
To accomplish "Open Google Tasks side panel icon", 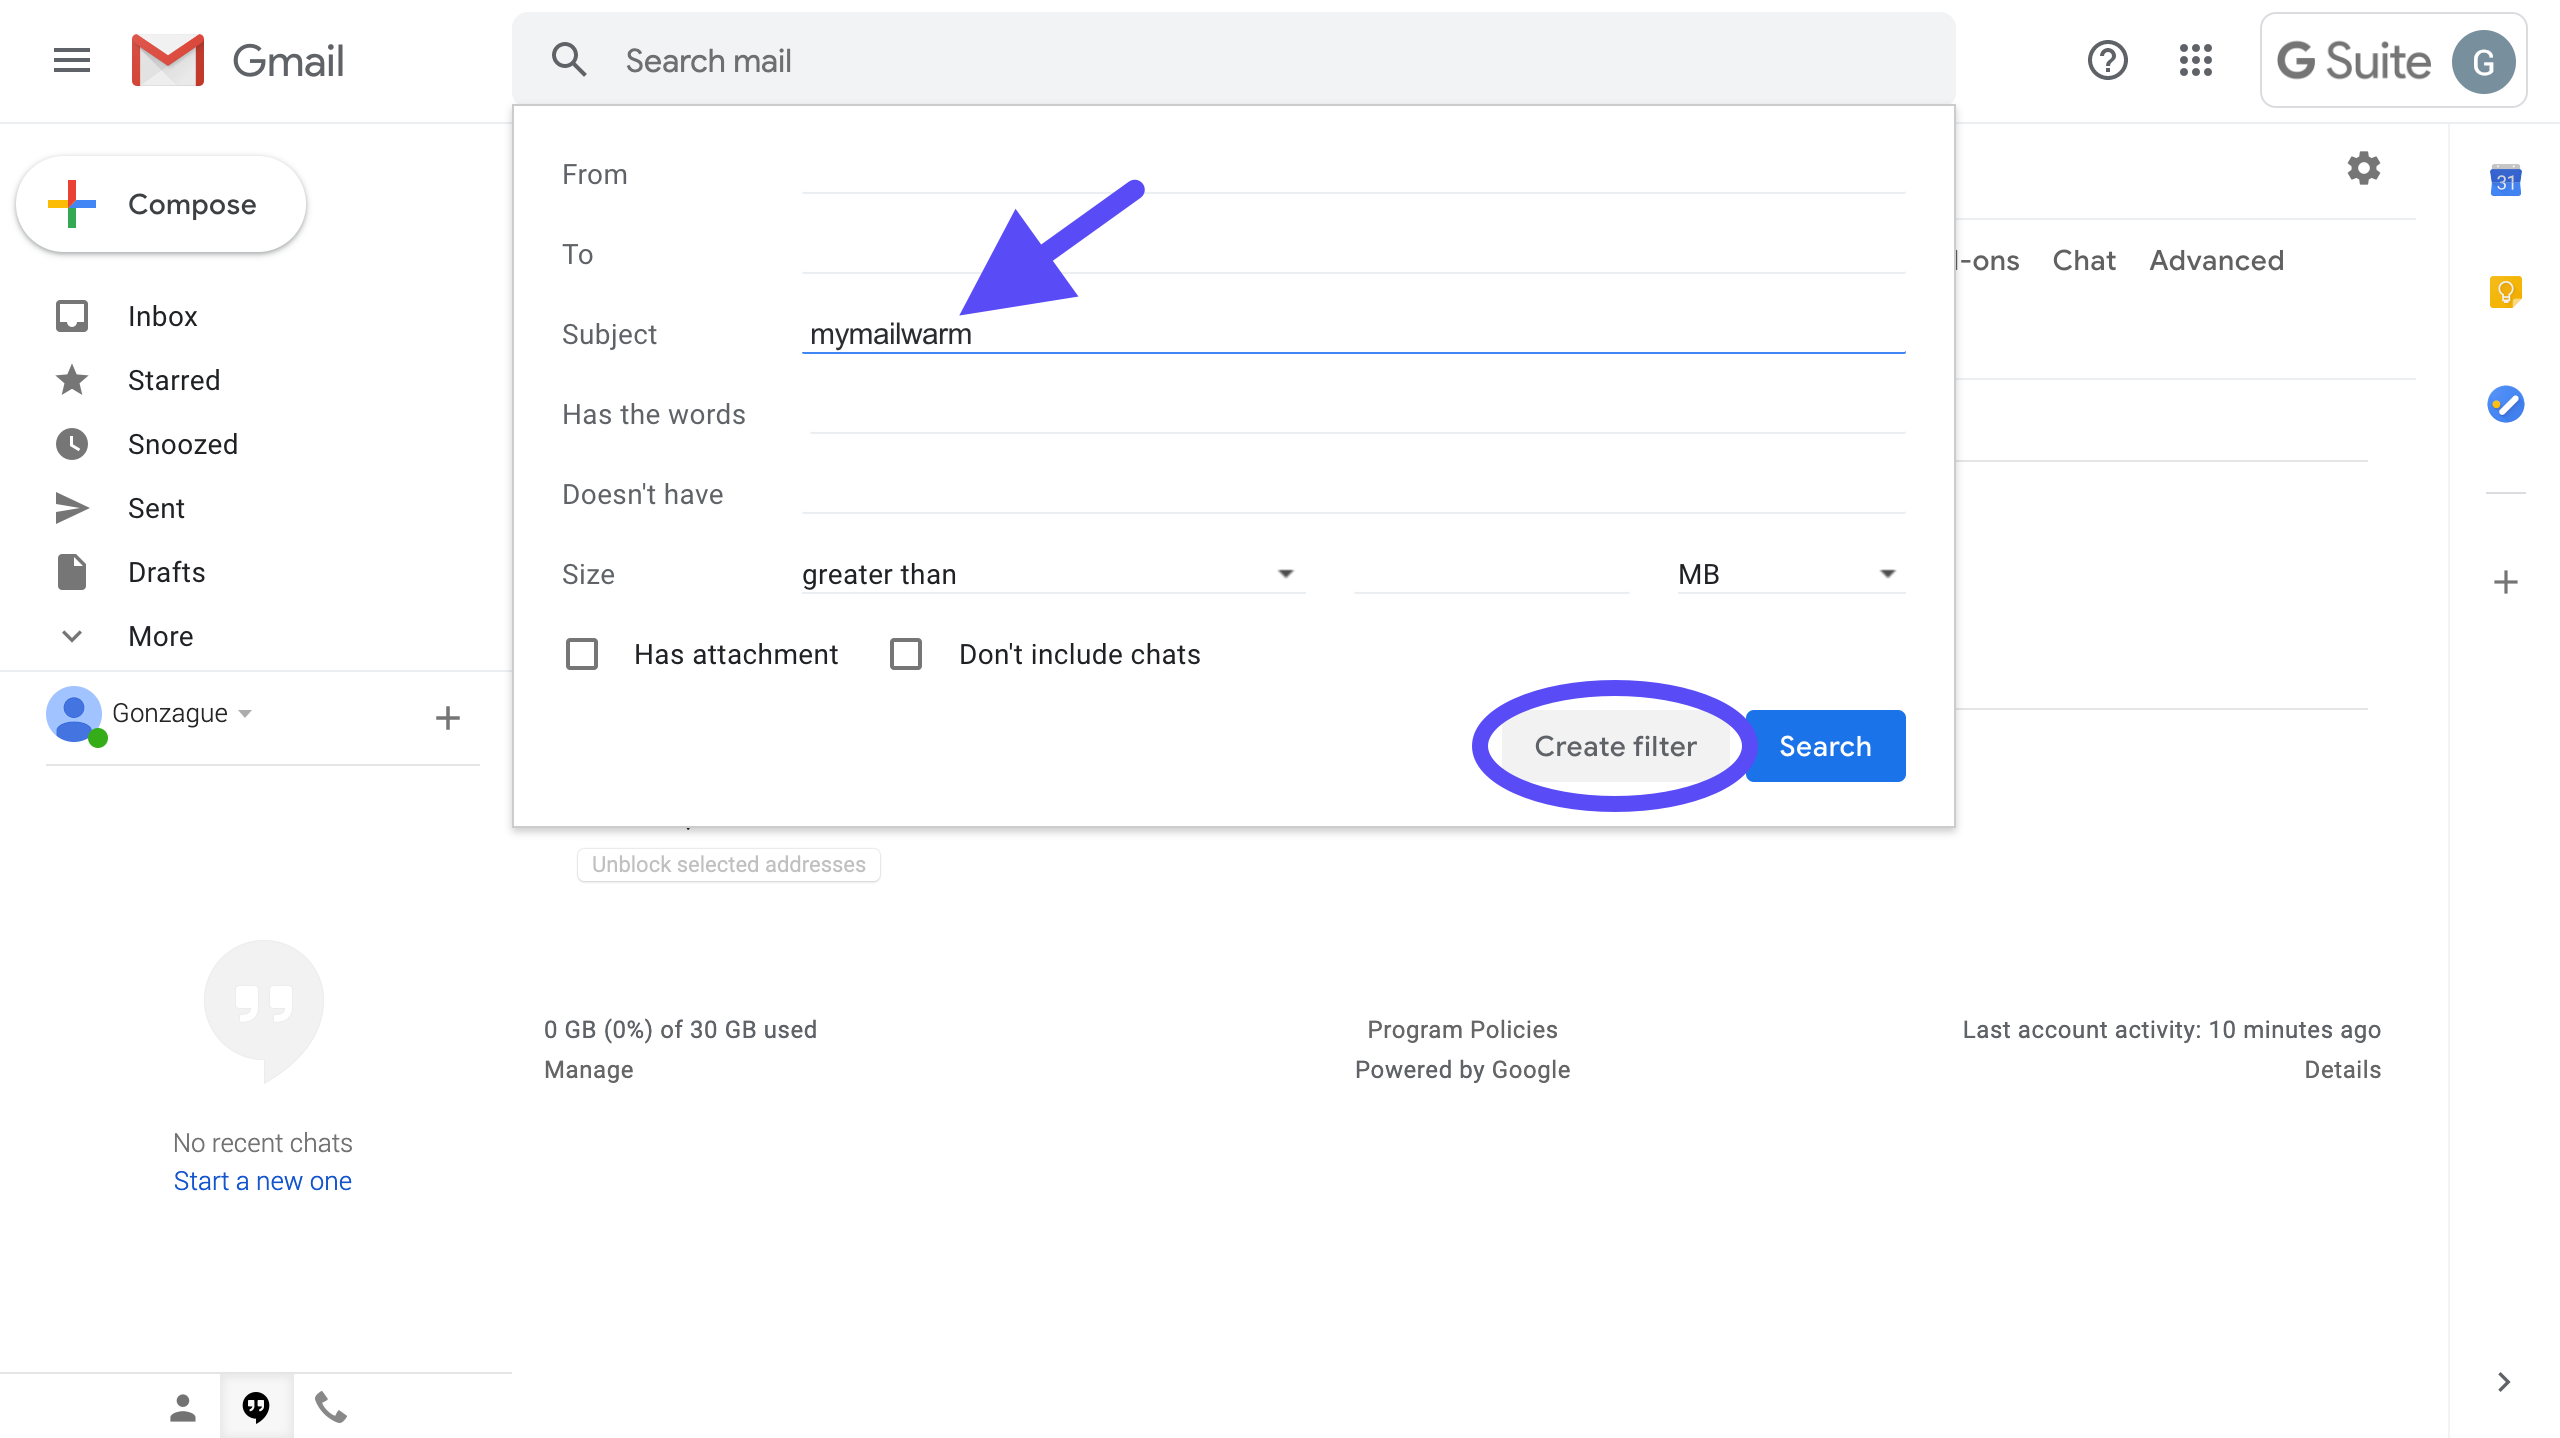I will tap(2505, 405).
